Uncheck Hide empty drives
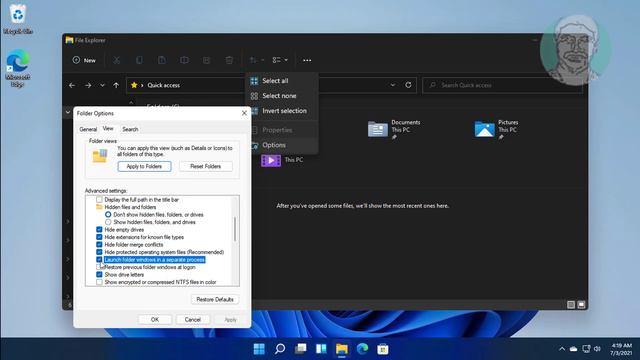640x360 pixels. click(99, 230)
